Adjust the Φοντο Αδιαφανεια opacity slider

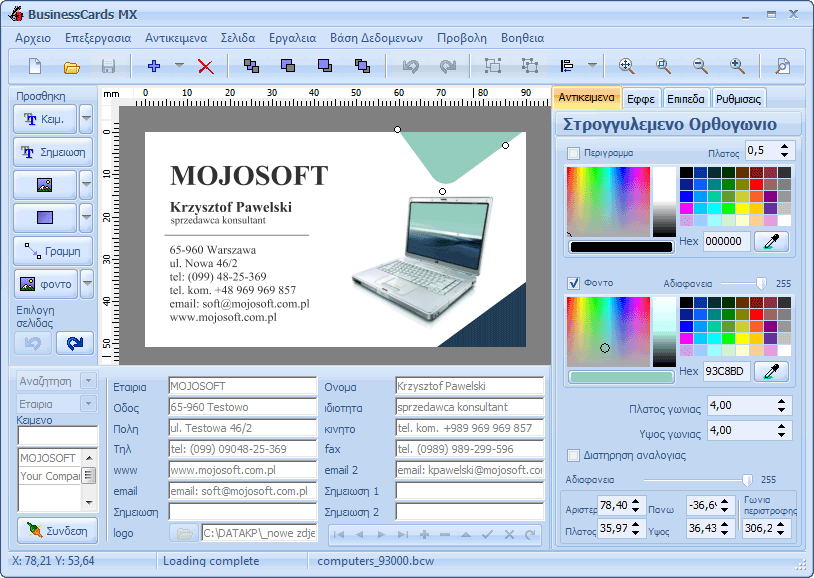pos(761,284)
